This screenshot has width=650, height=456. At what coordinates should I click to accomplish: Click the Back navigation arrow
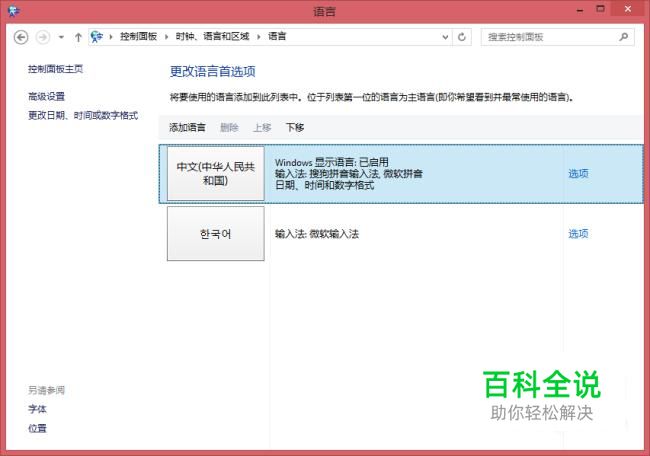(21, 37)
